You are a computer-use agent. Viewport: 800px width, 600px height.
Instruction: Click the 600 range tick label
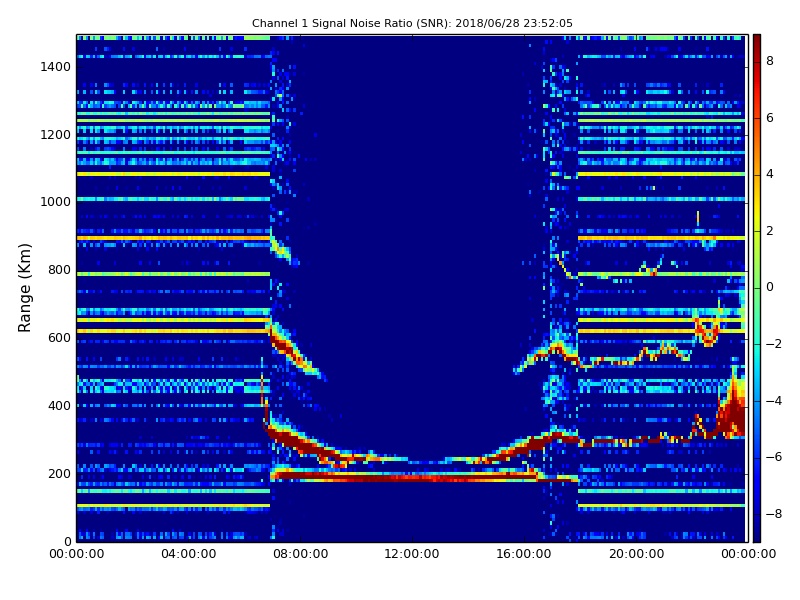point(59,338)
